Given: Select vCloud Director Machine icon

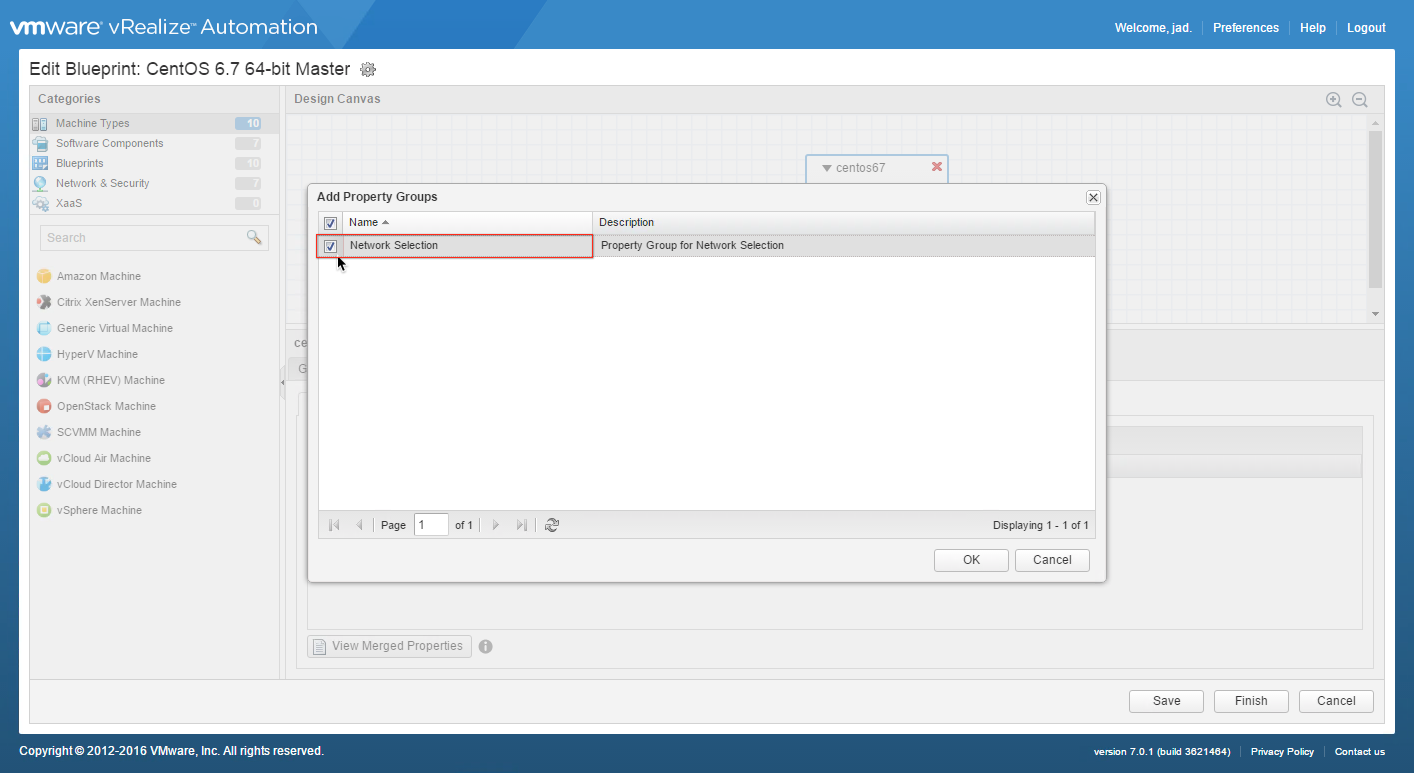Looking at the screenshot, I should [44, 484].
